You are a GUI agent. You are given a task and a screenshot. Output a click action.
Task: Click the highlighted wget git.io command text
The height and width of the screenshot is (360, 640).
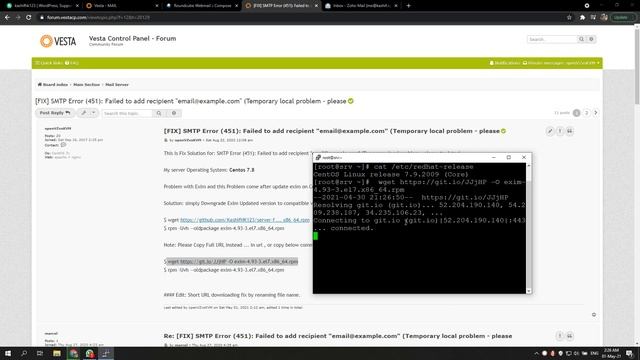click(x=232, y=261)
